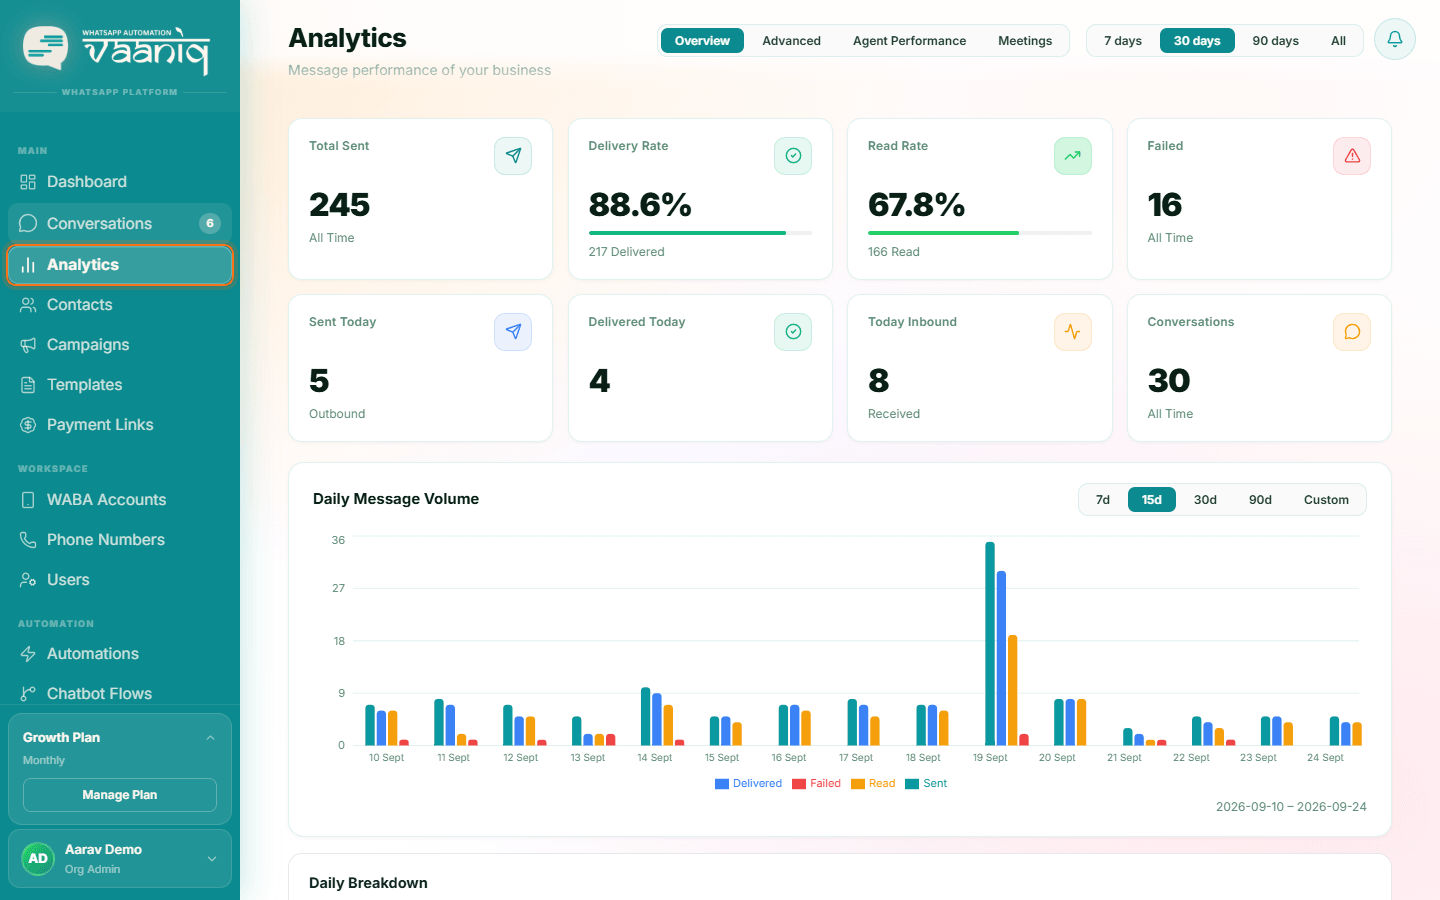Click the Phone Numbers handset icon
1440x900 pixels.
[x=28, y=540]
